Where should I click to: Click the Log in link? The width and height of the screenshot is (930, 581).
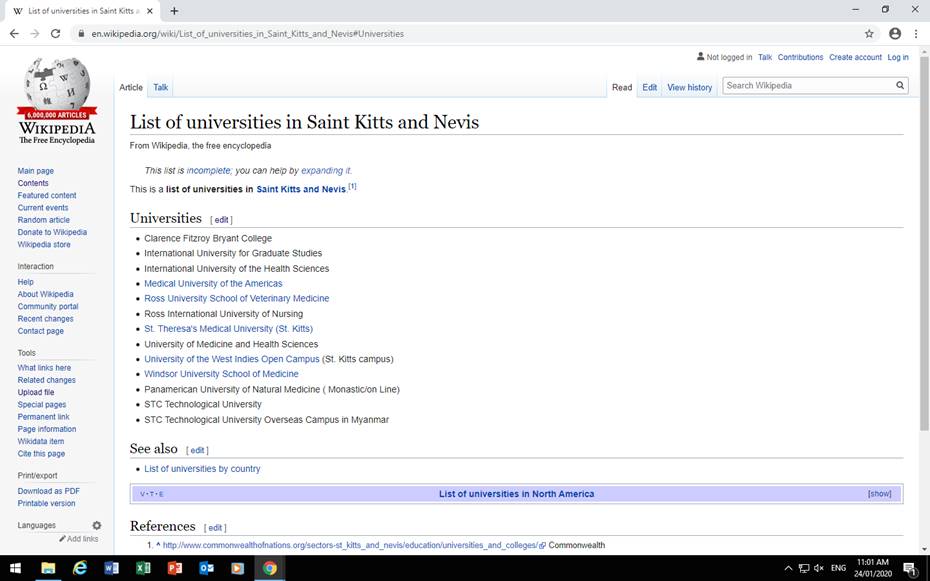coord(898,57)
